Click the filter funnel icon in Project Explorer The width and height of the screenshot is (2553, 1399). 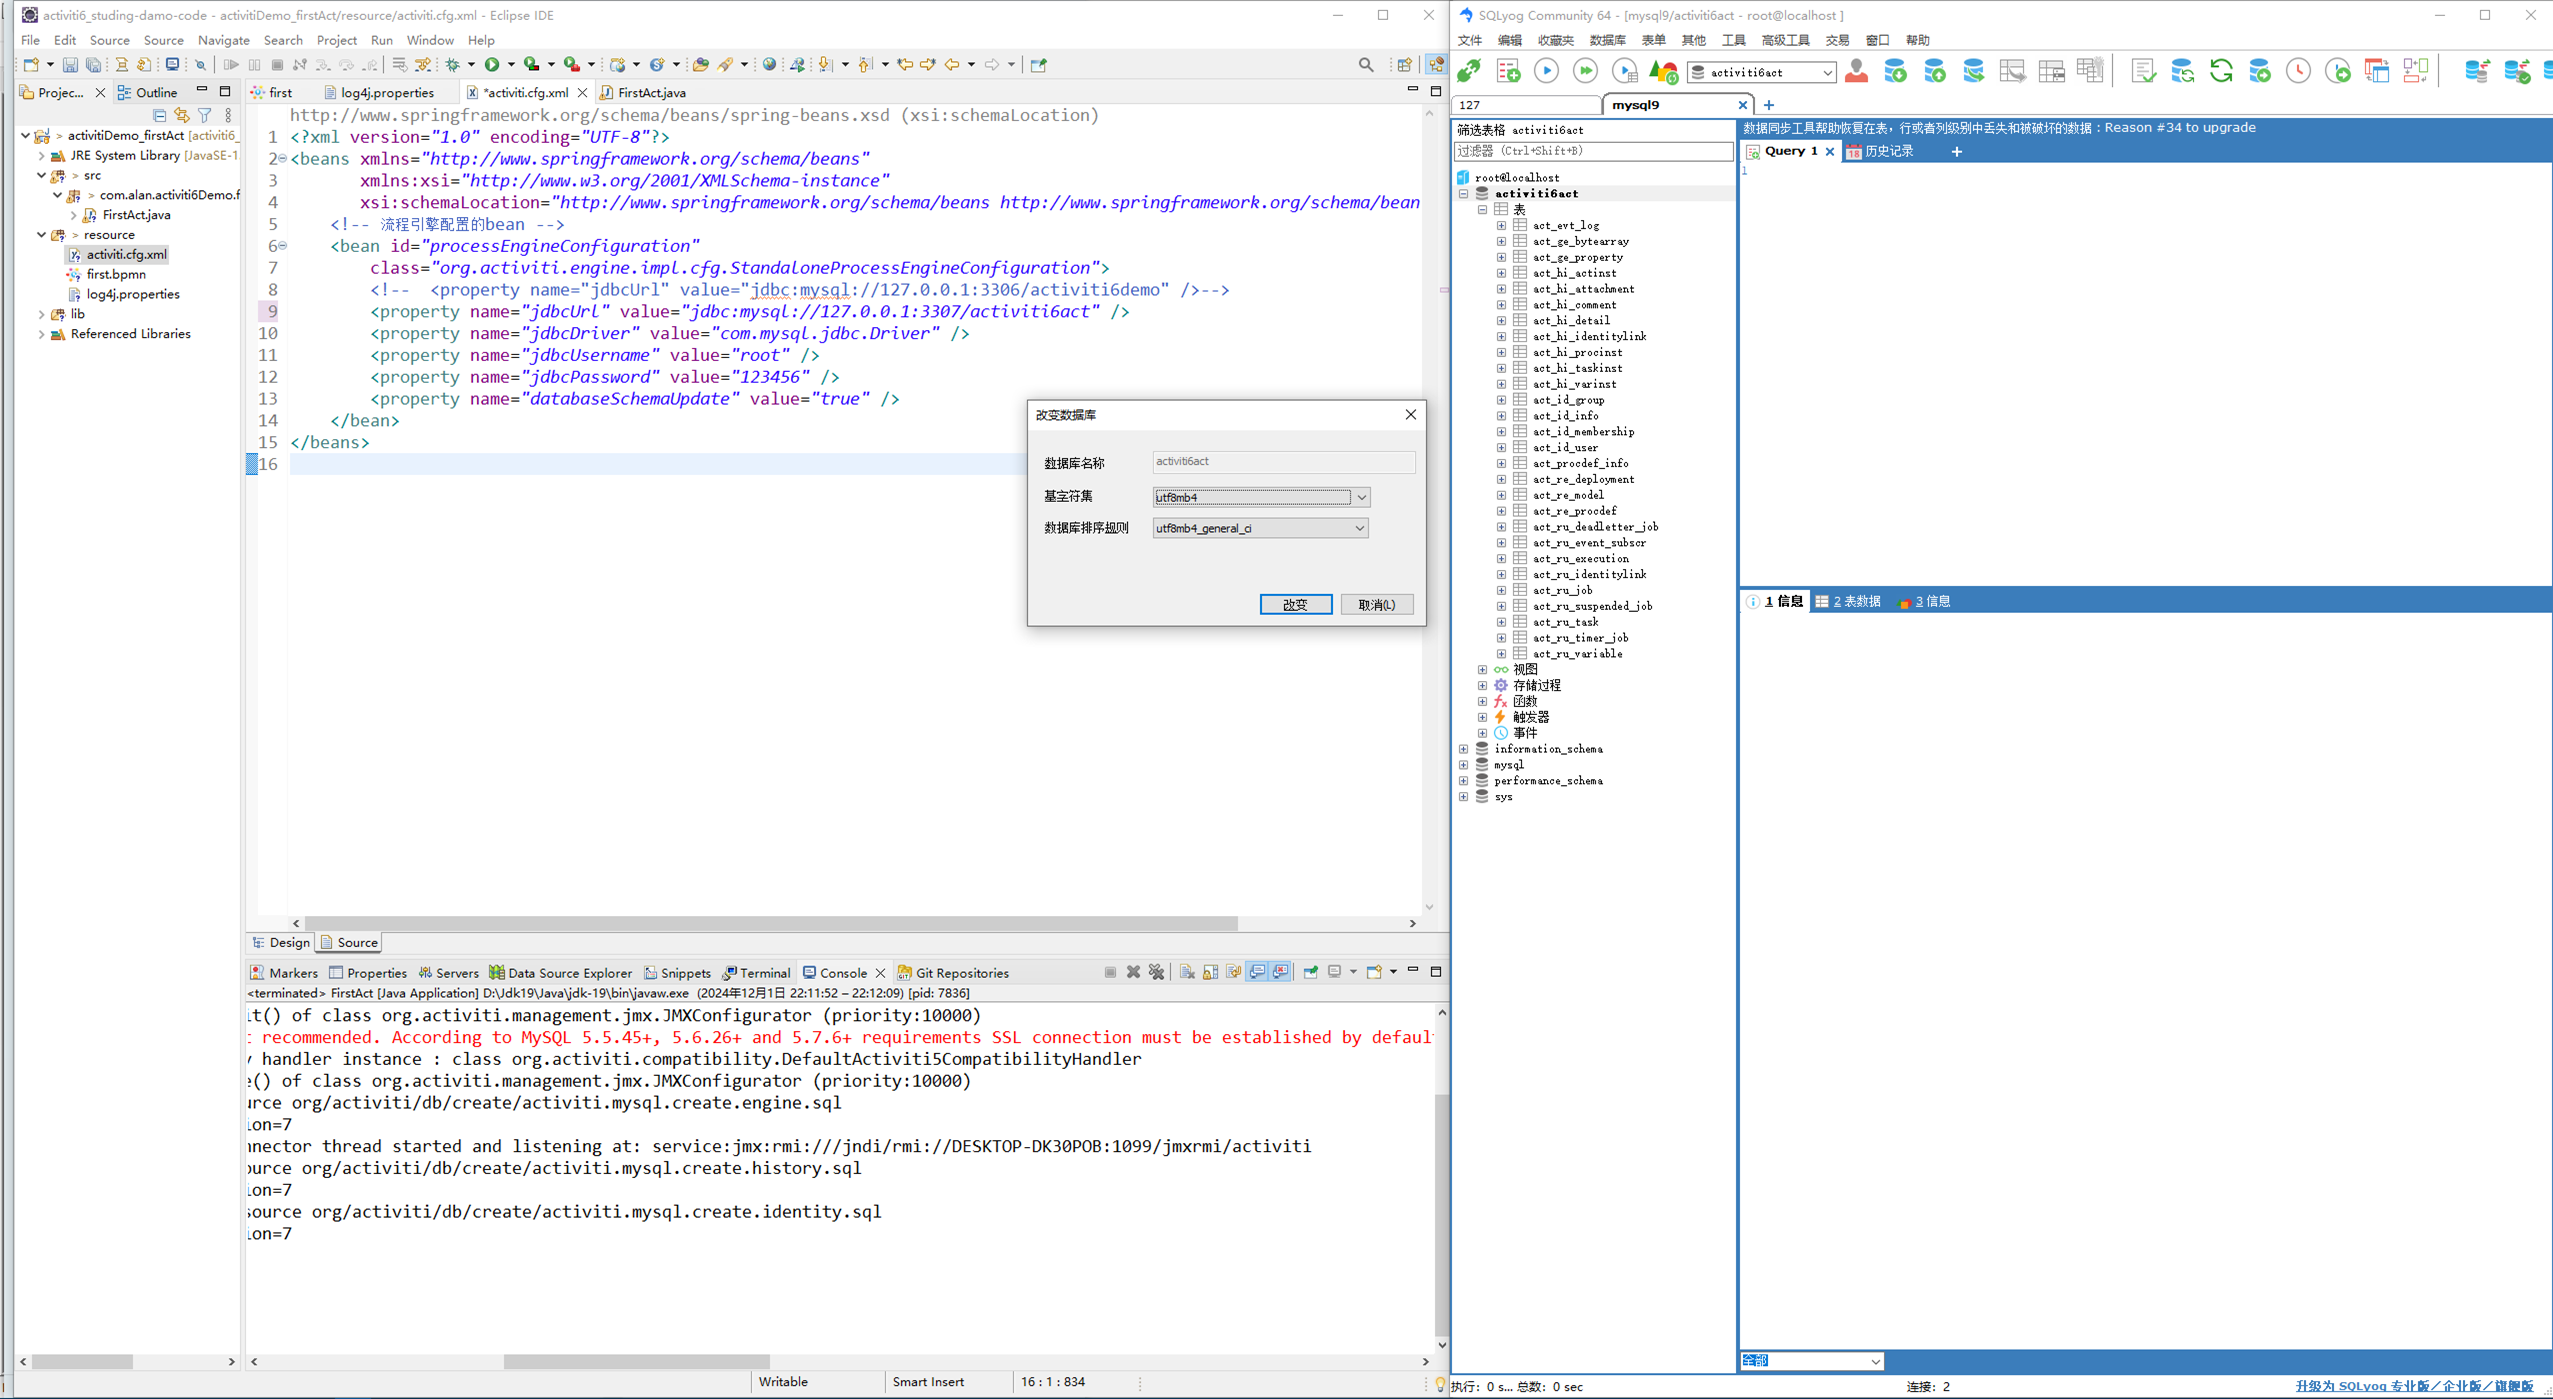(205, 115)
